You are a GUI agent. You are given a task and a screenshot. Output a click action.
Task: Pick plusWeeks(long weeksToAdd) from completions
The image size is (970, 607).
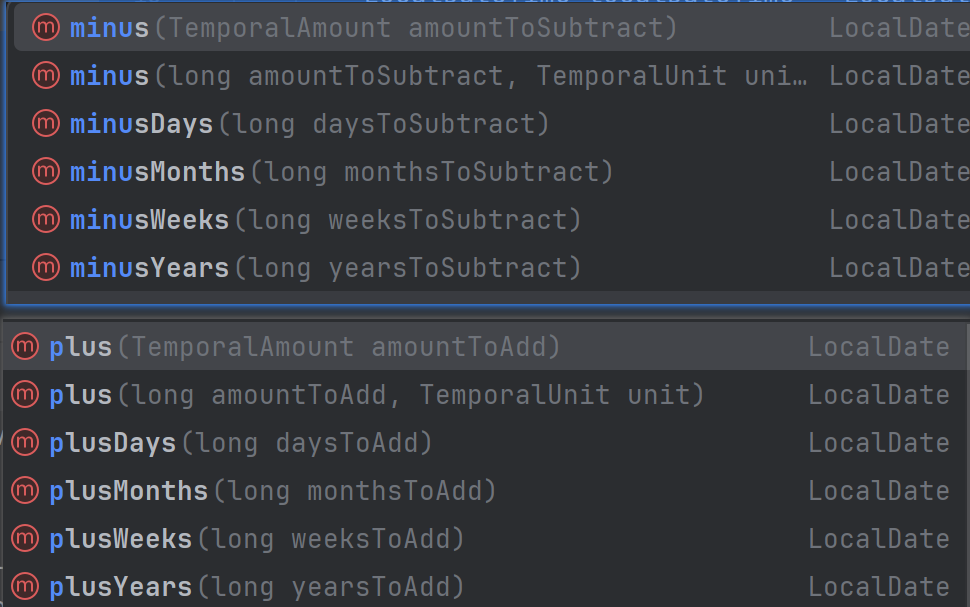coord(256,539)
